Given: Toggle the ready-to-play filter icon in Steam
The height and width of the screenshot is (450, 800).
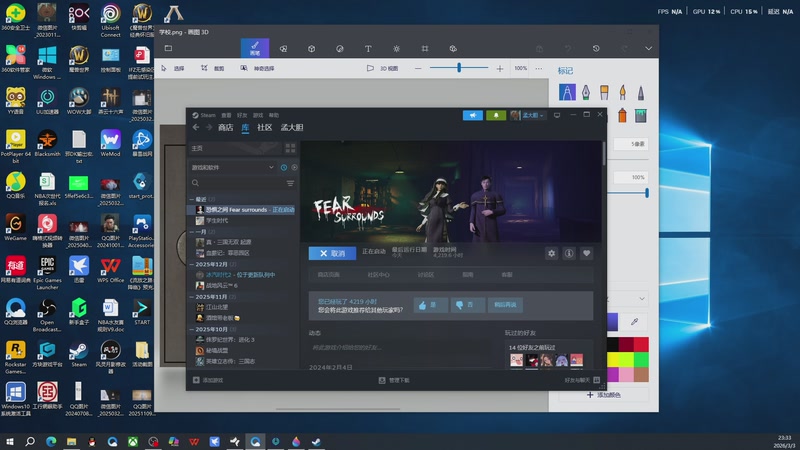Looking at the screenshot, I should [x=294, y=167].
